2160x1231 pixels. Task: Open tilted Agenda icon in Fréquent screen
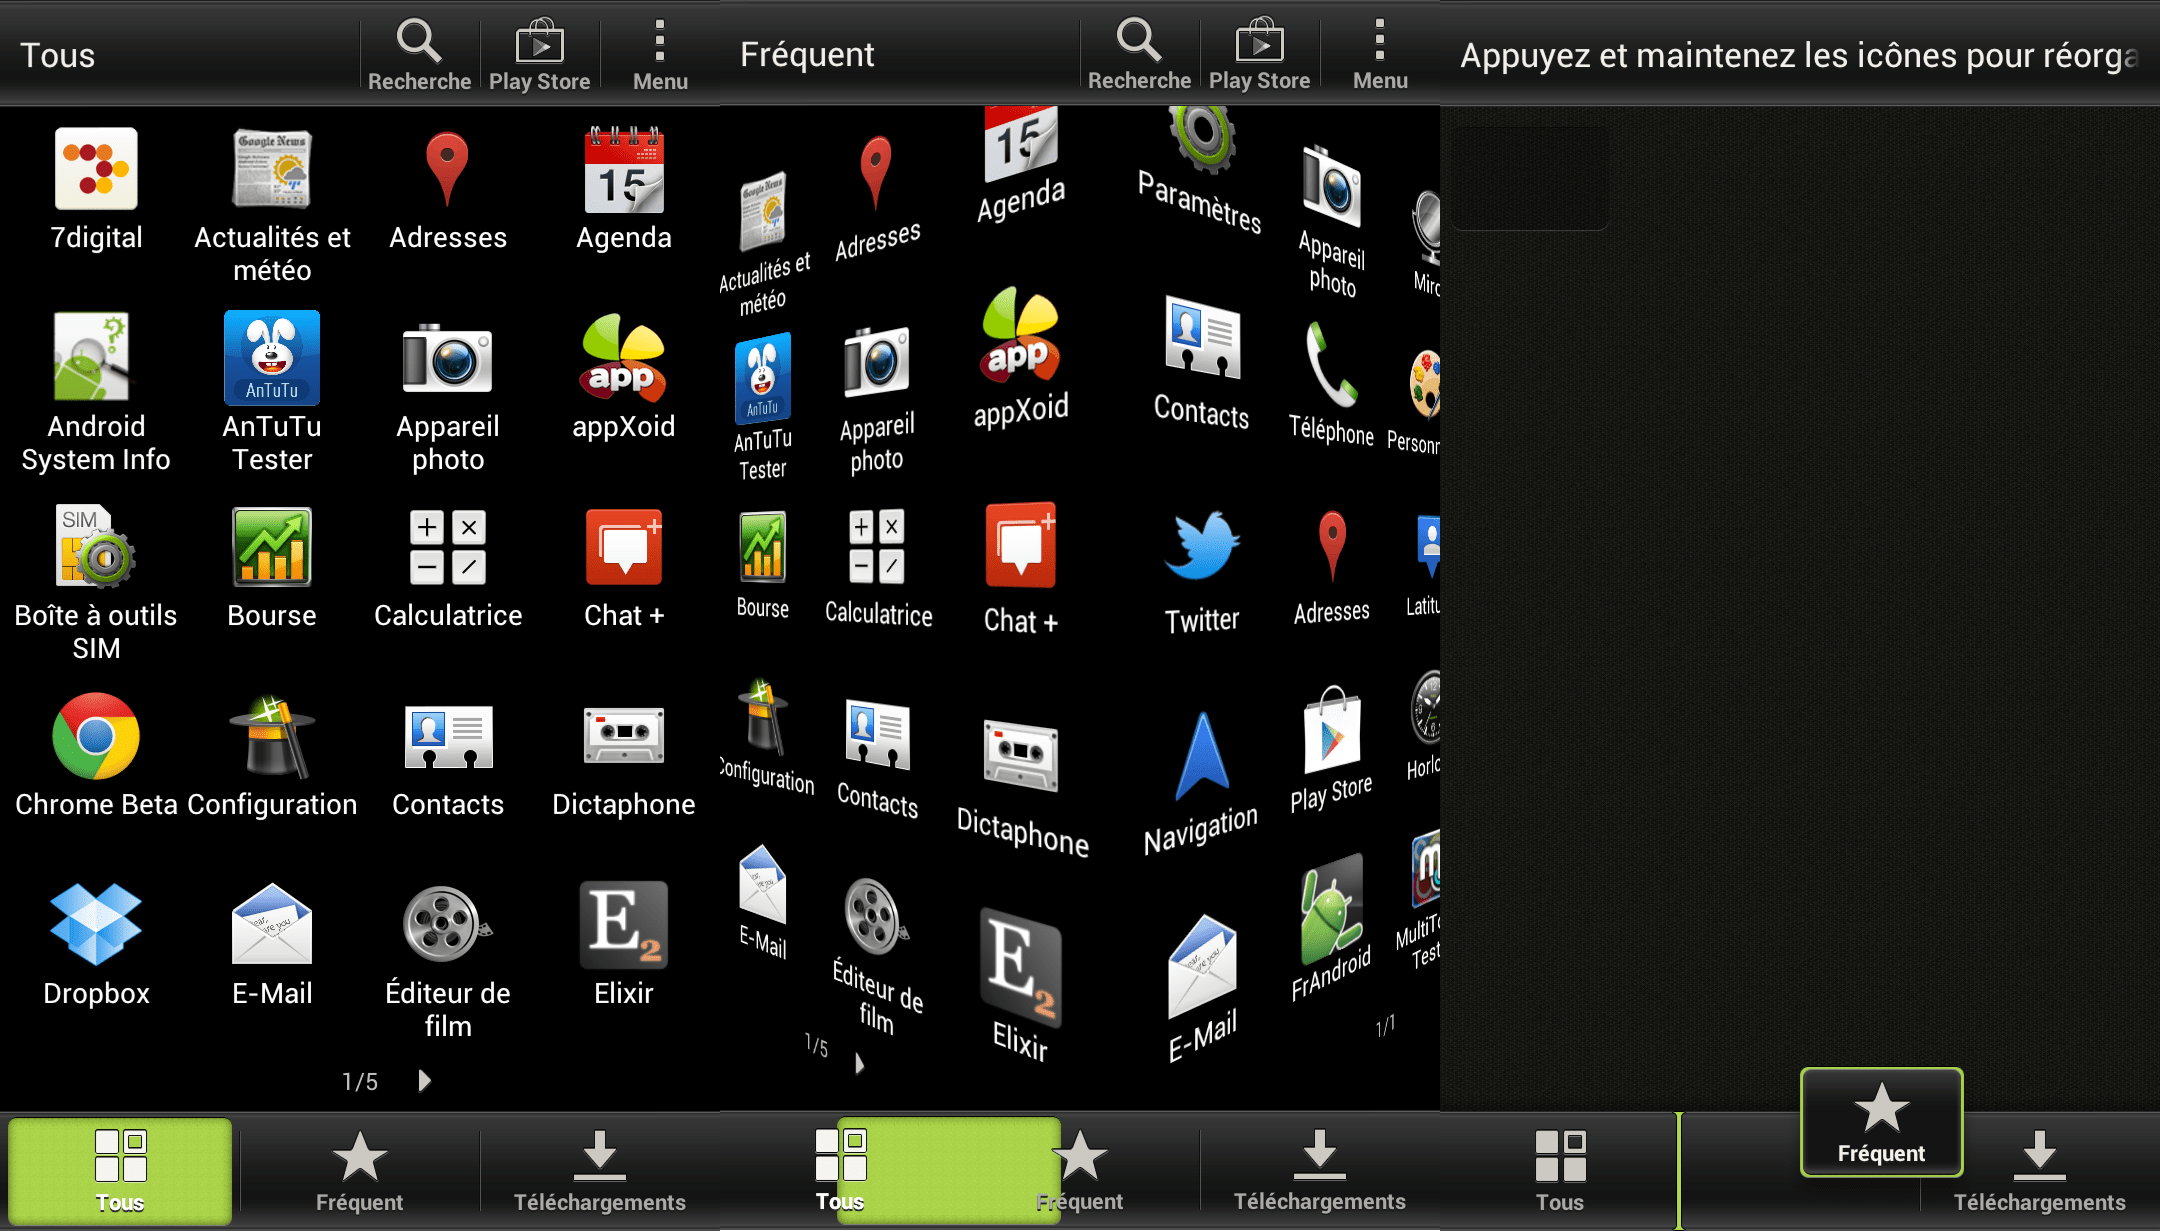point(1020,165)
